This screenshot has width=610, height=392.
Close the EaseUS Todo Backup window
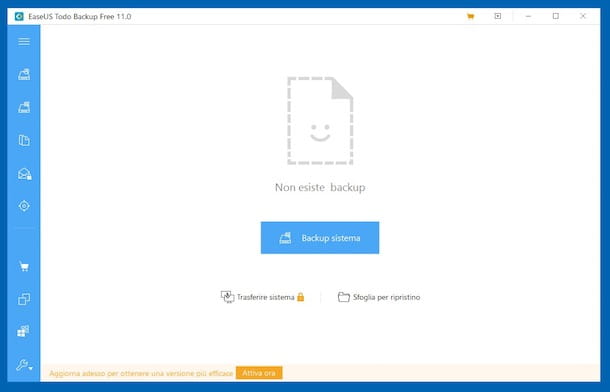[583, 16]
